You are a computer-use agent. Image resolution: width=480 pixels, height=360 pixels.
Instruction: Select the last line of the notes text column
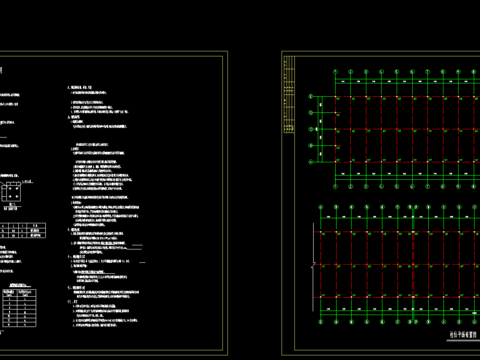(x=95, y=325)
